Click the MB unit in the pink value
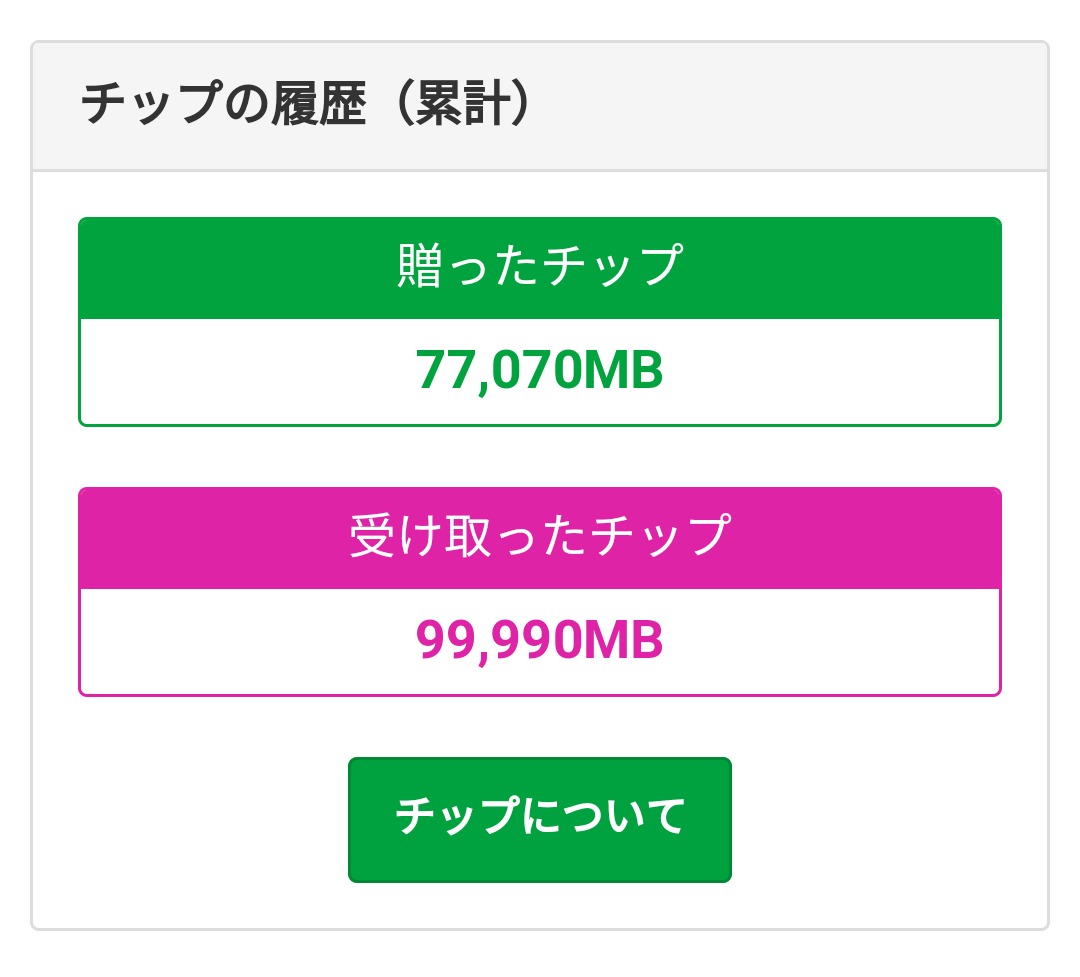 tap(622, 641)
